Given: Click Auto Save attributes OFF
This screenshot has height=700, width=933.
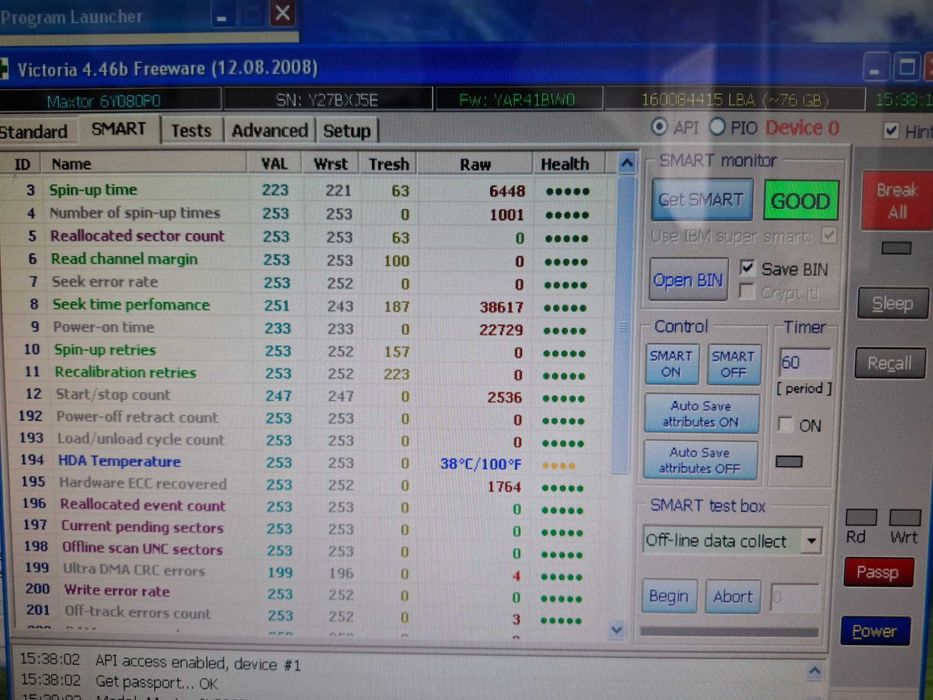Looking at the screenshot, I should (x=700, y=460).
